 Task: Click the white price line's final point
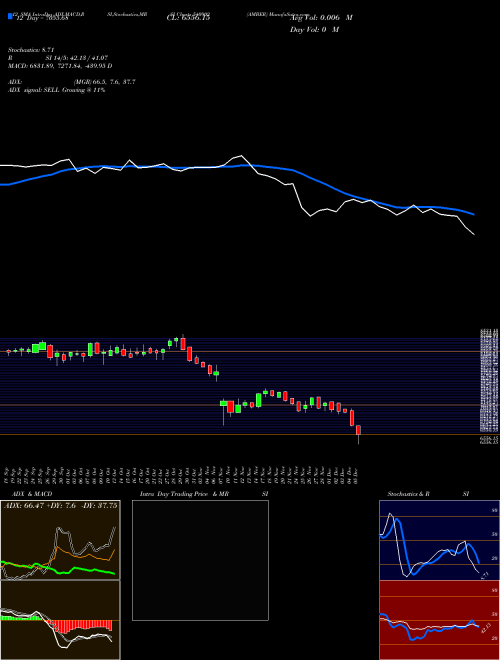coord(474,234)
